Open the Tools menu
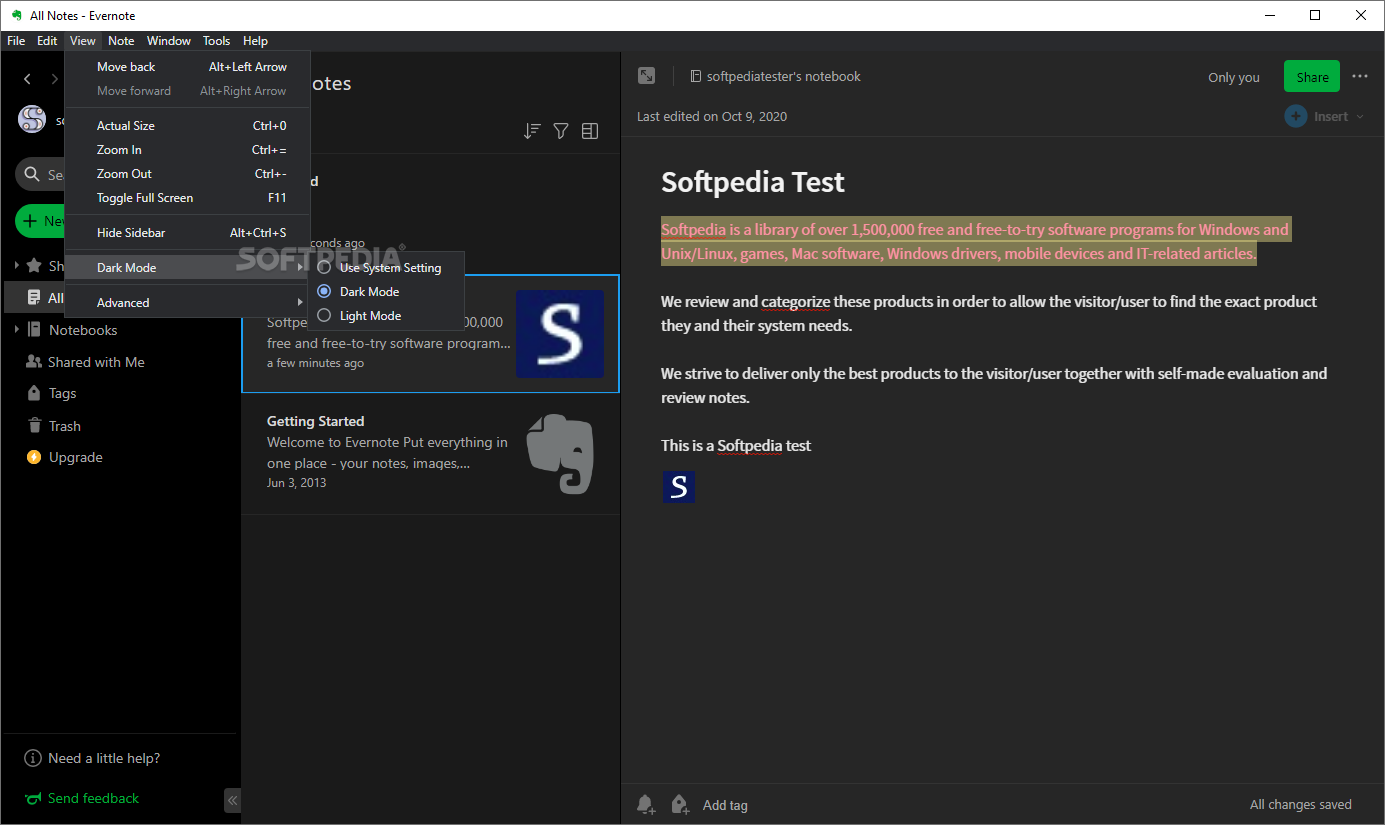This screenshot has height=825, width=1385. click(216, 41)
